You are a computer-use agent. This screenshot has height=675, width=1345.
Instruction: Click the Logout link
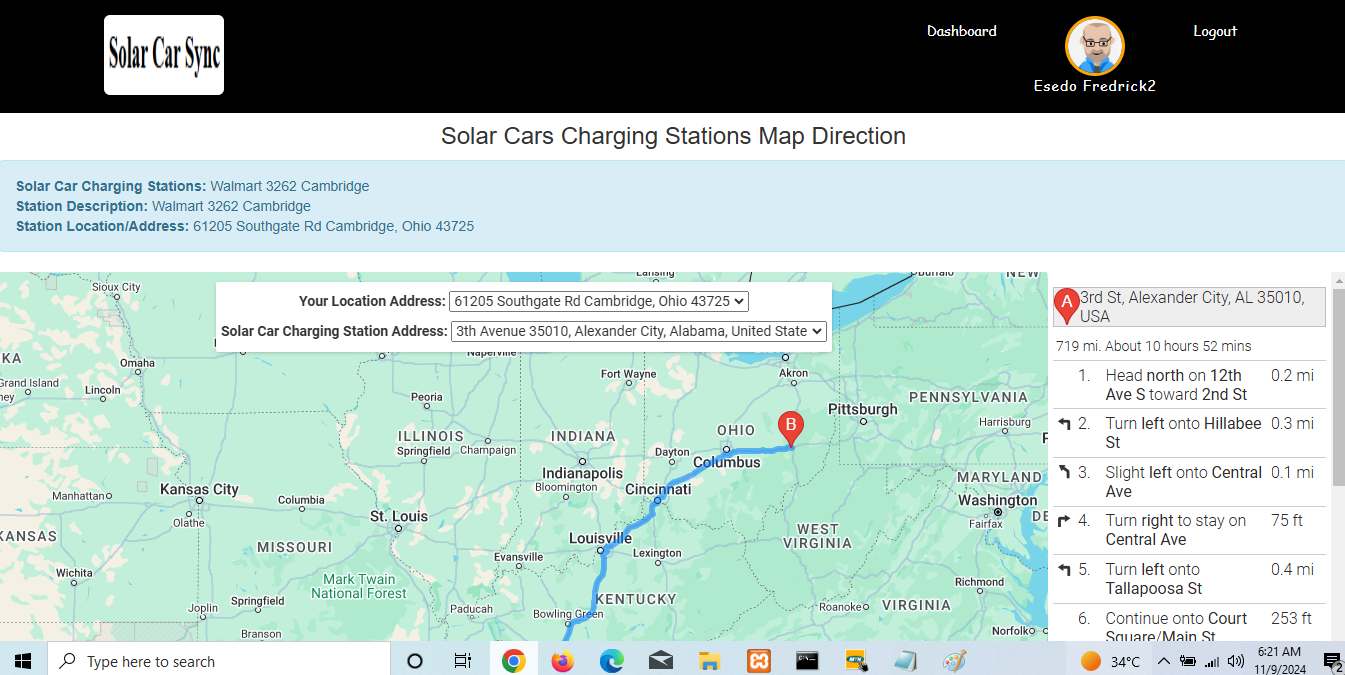1215,31
